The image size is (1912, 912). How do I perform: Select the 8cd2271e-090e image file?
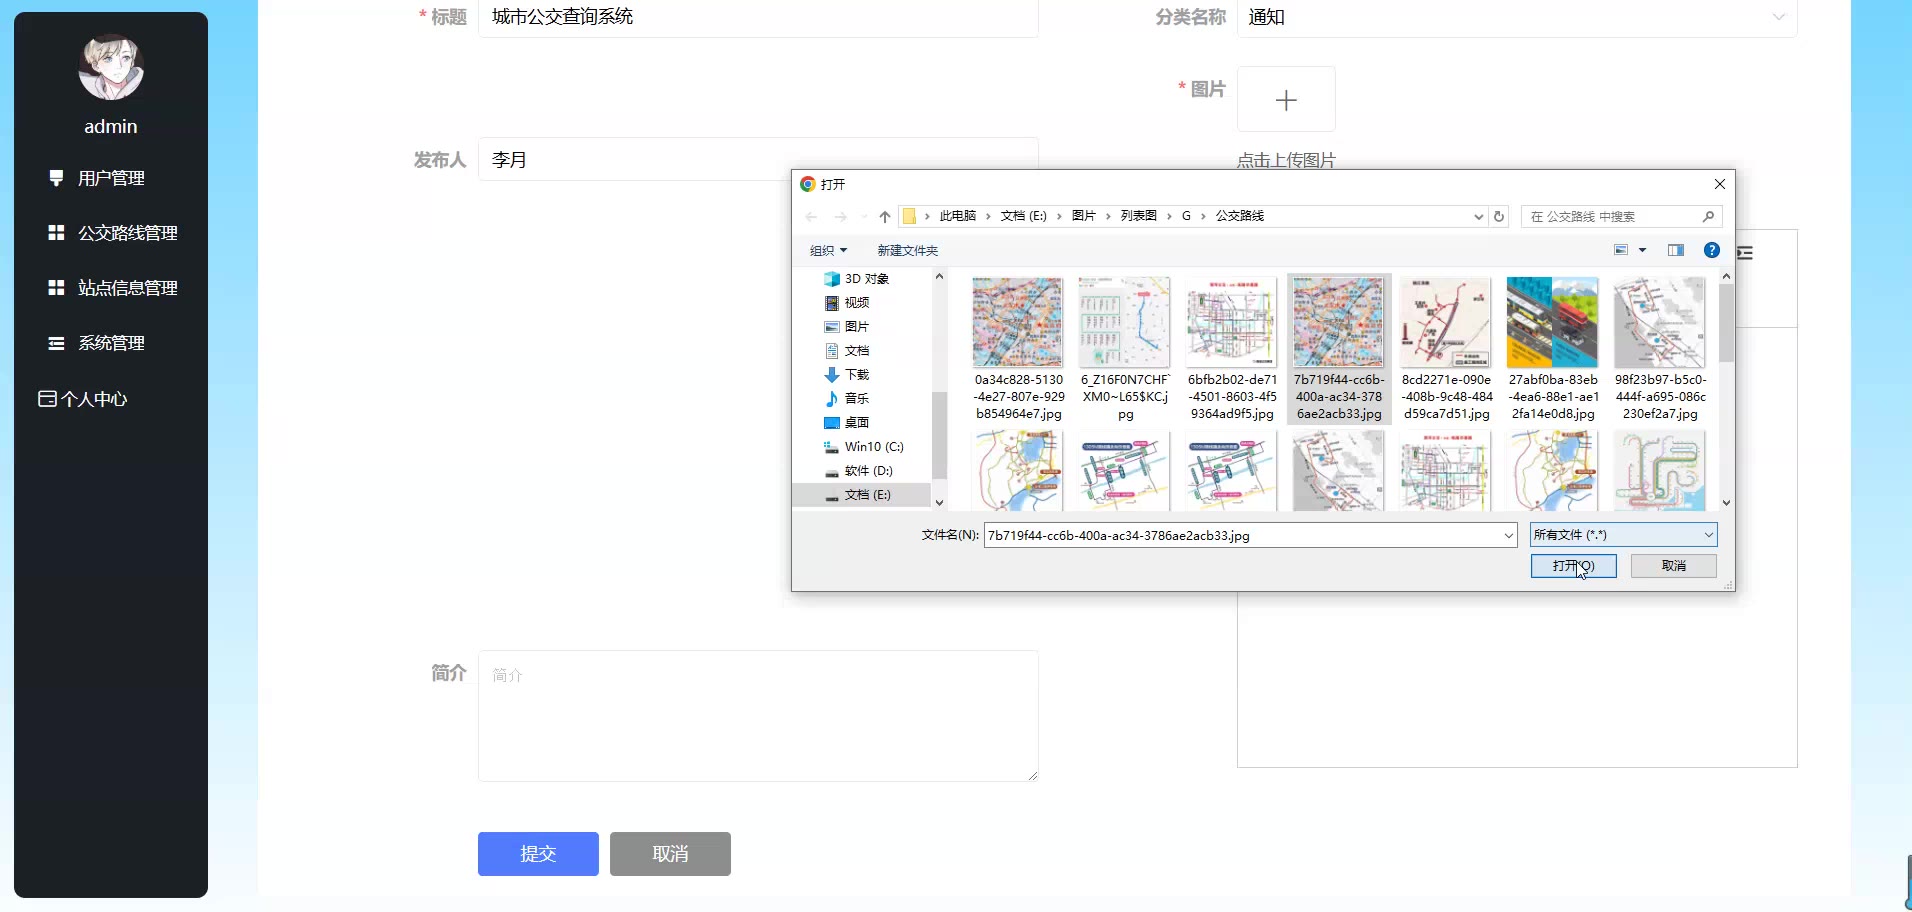pyautogui.click(x=1446, y=349)
